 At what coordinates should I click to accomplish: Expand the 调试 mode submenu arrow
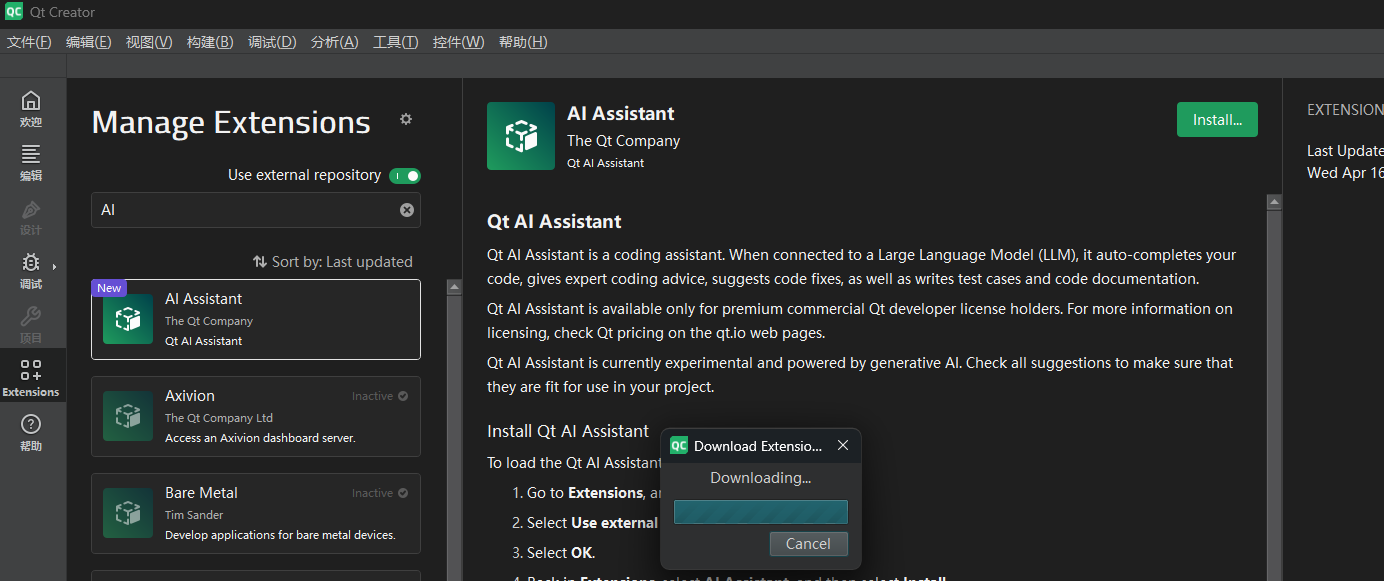click(x=54, y=266)
